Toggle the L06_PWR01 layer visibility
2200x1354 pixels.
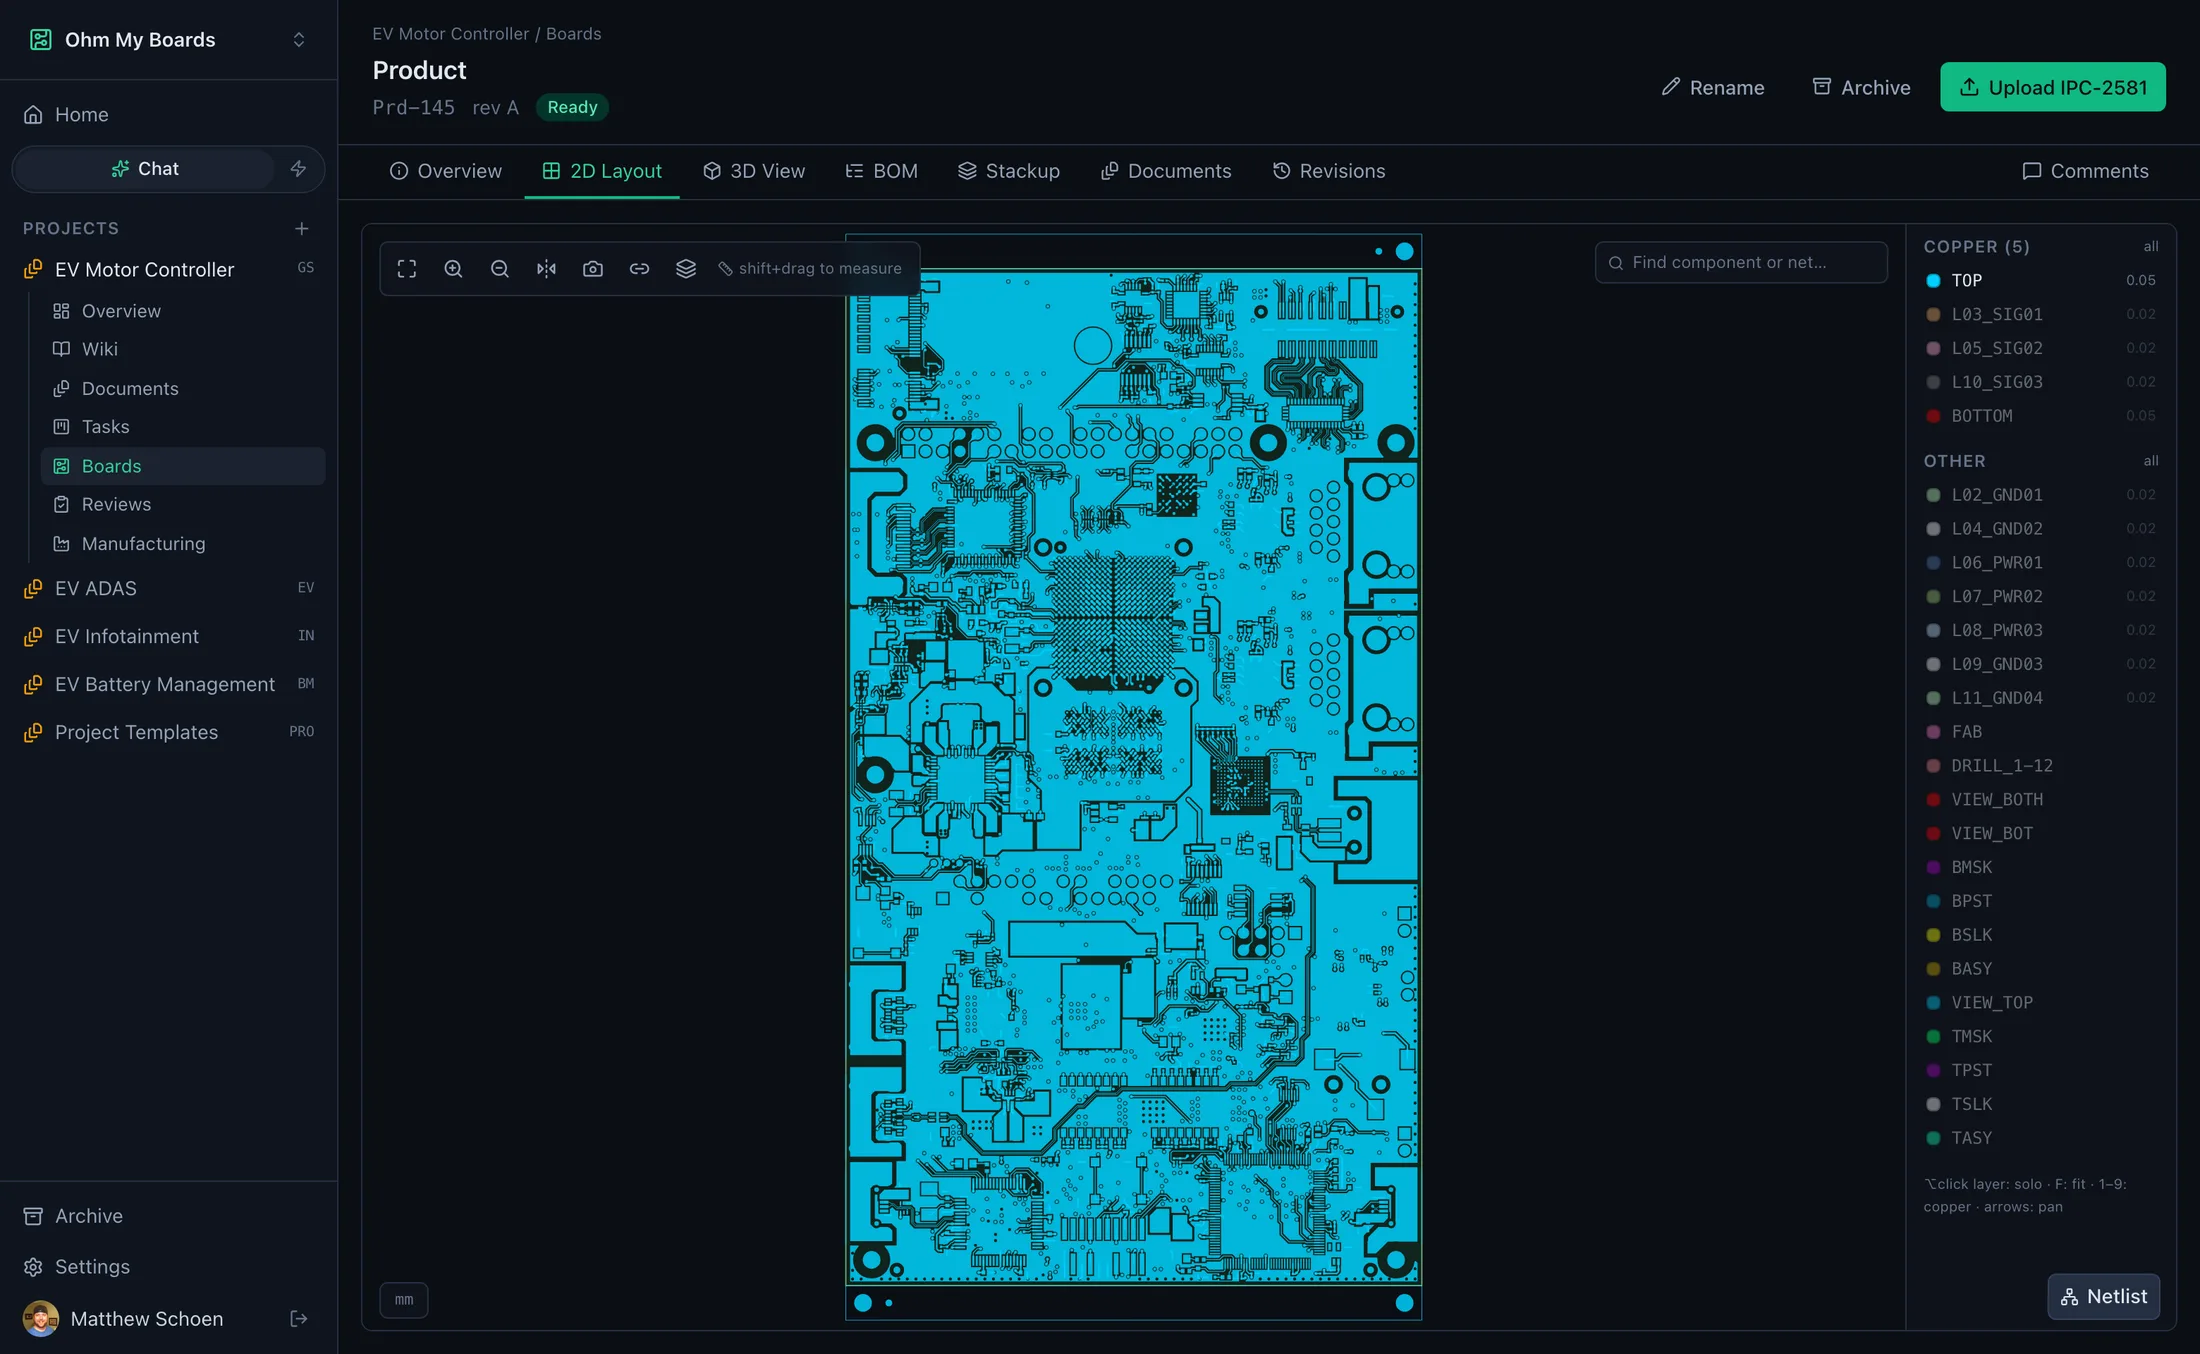point(2040,563)
